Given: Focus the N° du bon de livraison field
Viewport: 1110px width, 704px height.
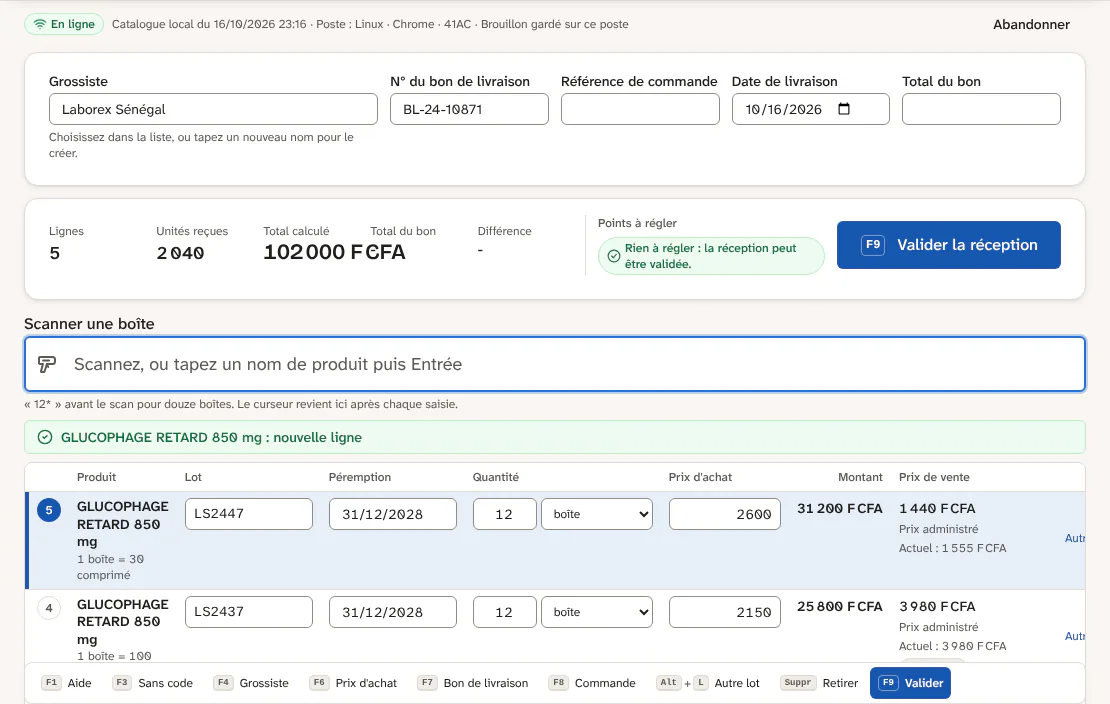Looking at the screenshot, I should [x=469, y=109].
